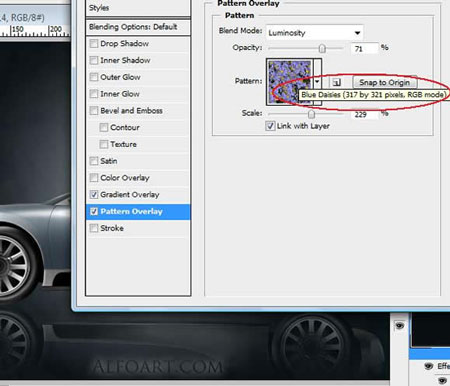Viewport: 450px width, 386px height.
Task: Disable the Gradient Overlay checkbox
Action: (x=94, y=194)
